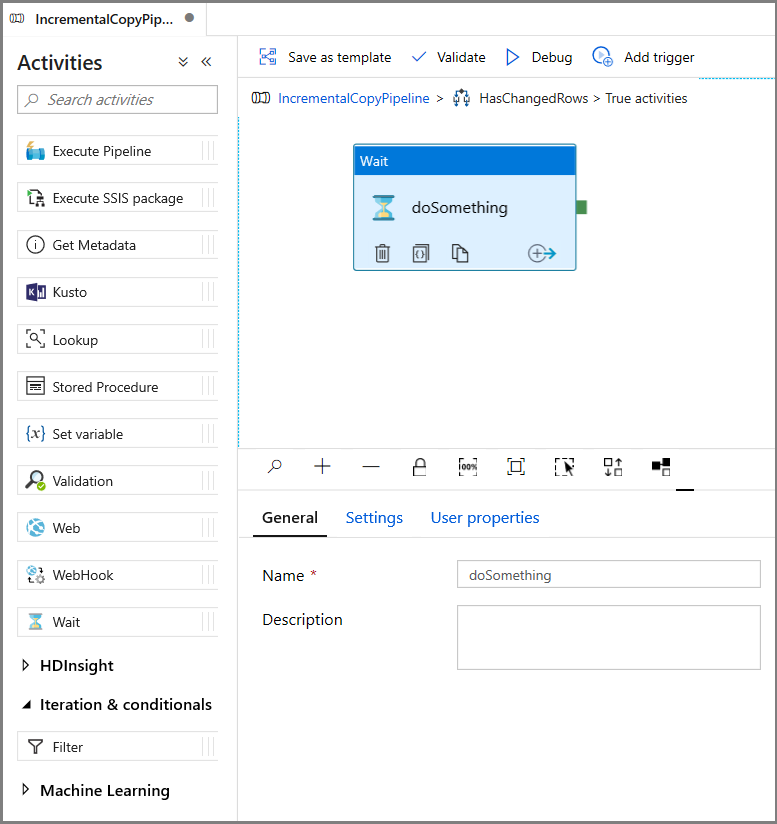Click the Wait activity header on canvas
The width and height of the screenshot is (777, 824).
pyautogui.click(x=464, y=160)
